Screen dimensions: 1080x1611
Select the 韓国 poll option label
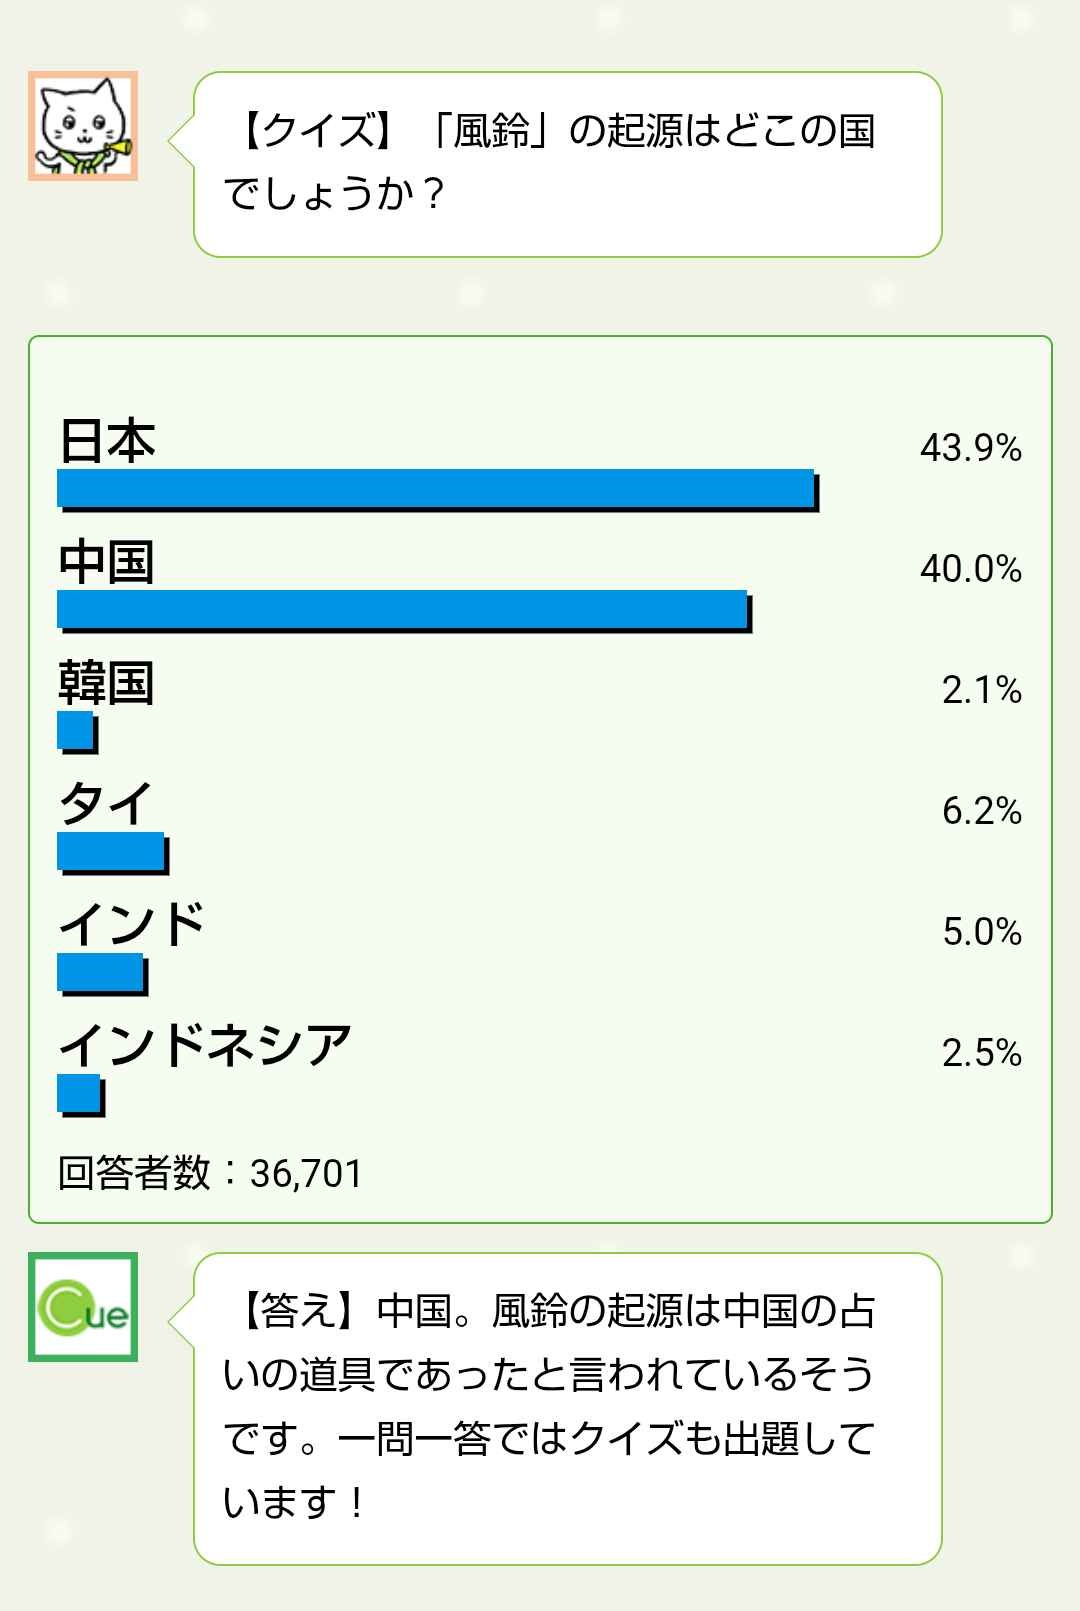point(107,684)
